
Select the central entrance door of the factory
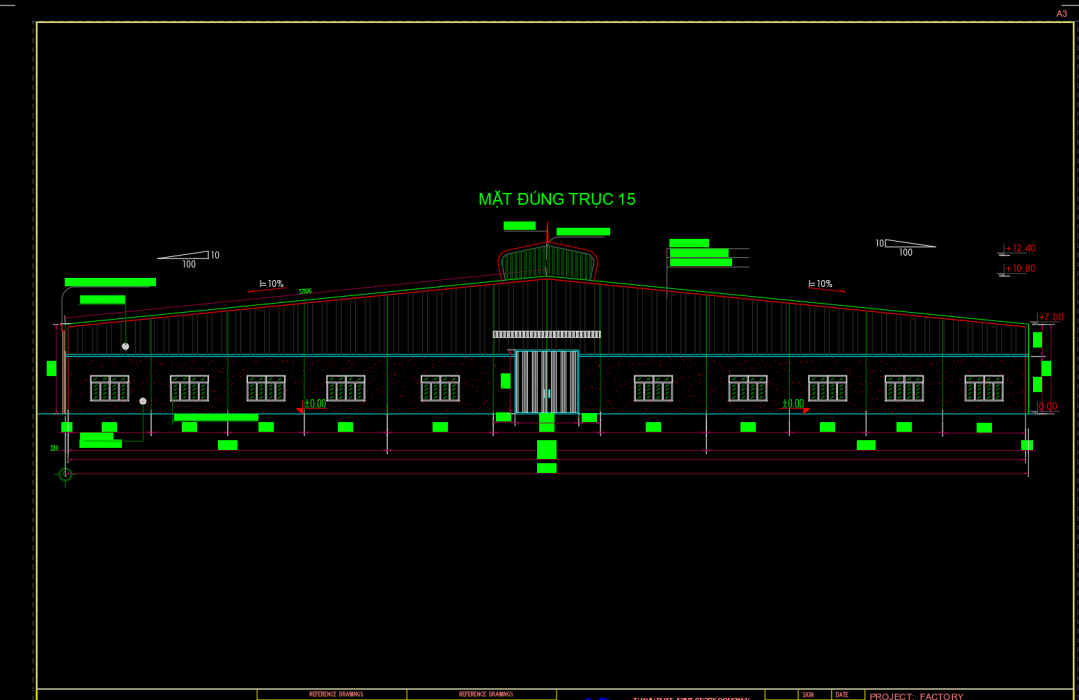click(x=547, y=382)
